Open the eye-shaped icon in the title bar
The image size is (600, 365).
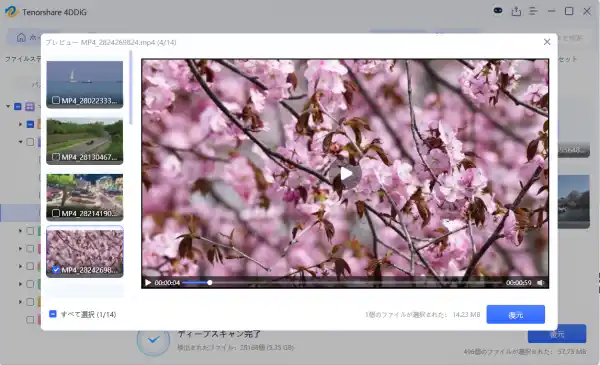click(498, 11)
